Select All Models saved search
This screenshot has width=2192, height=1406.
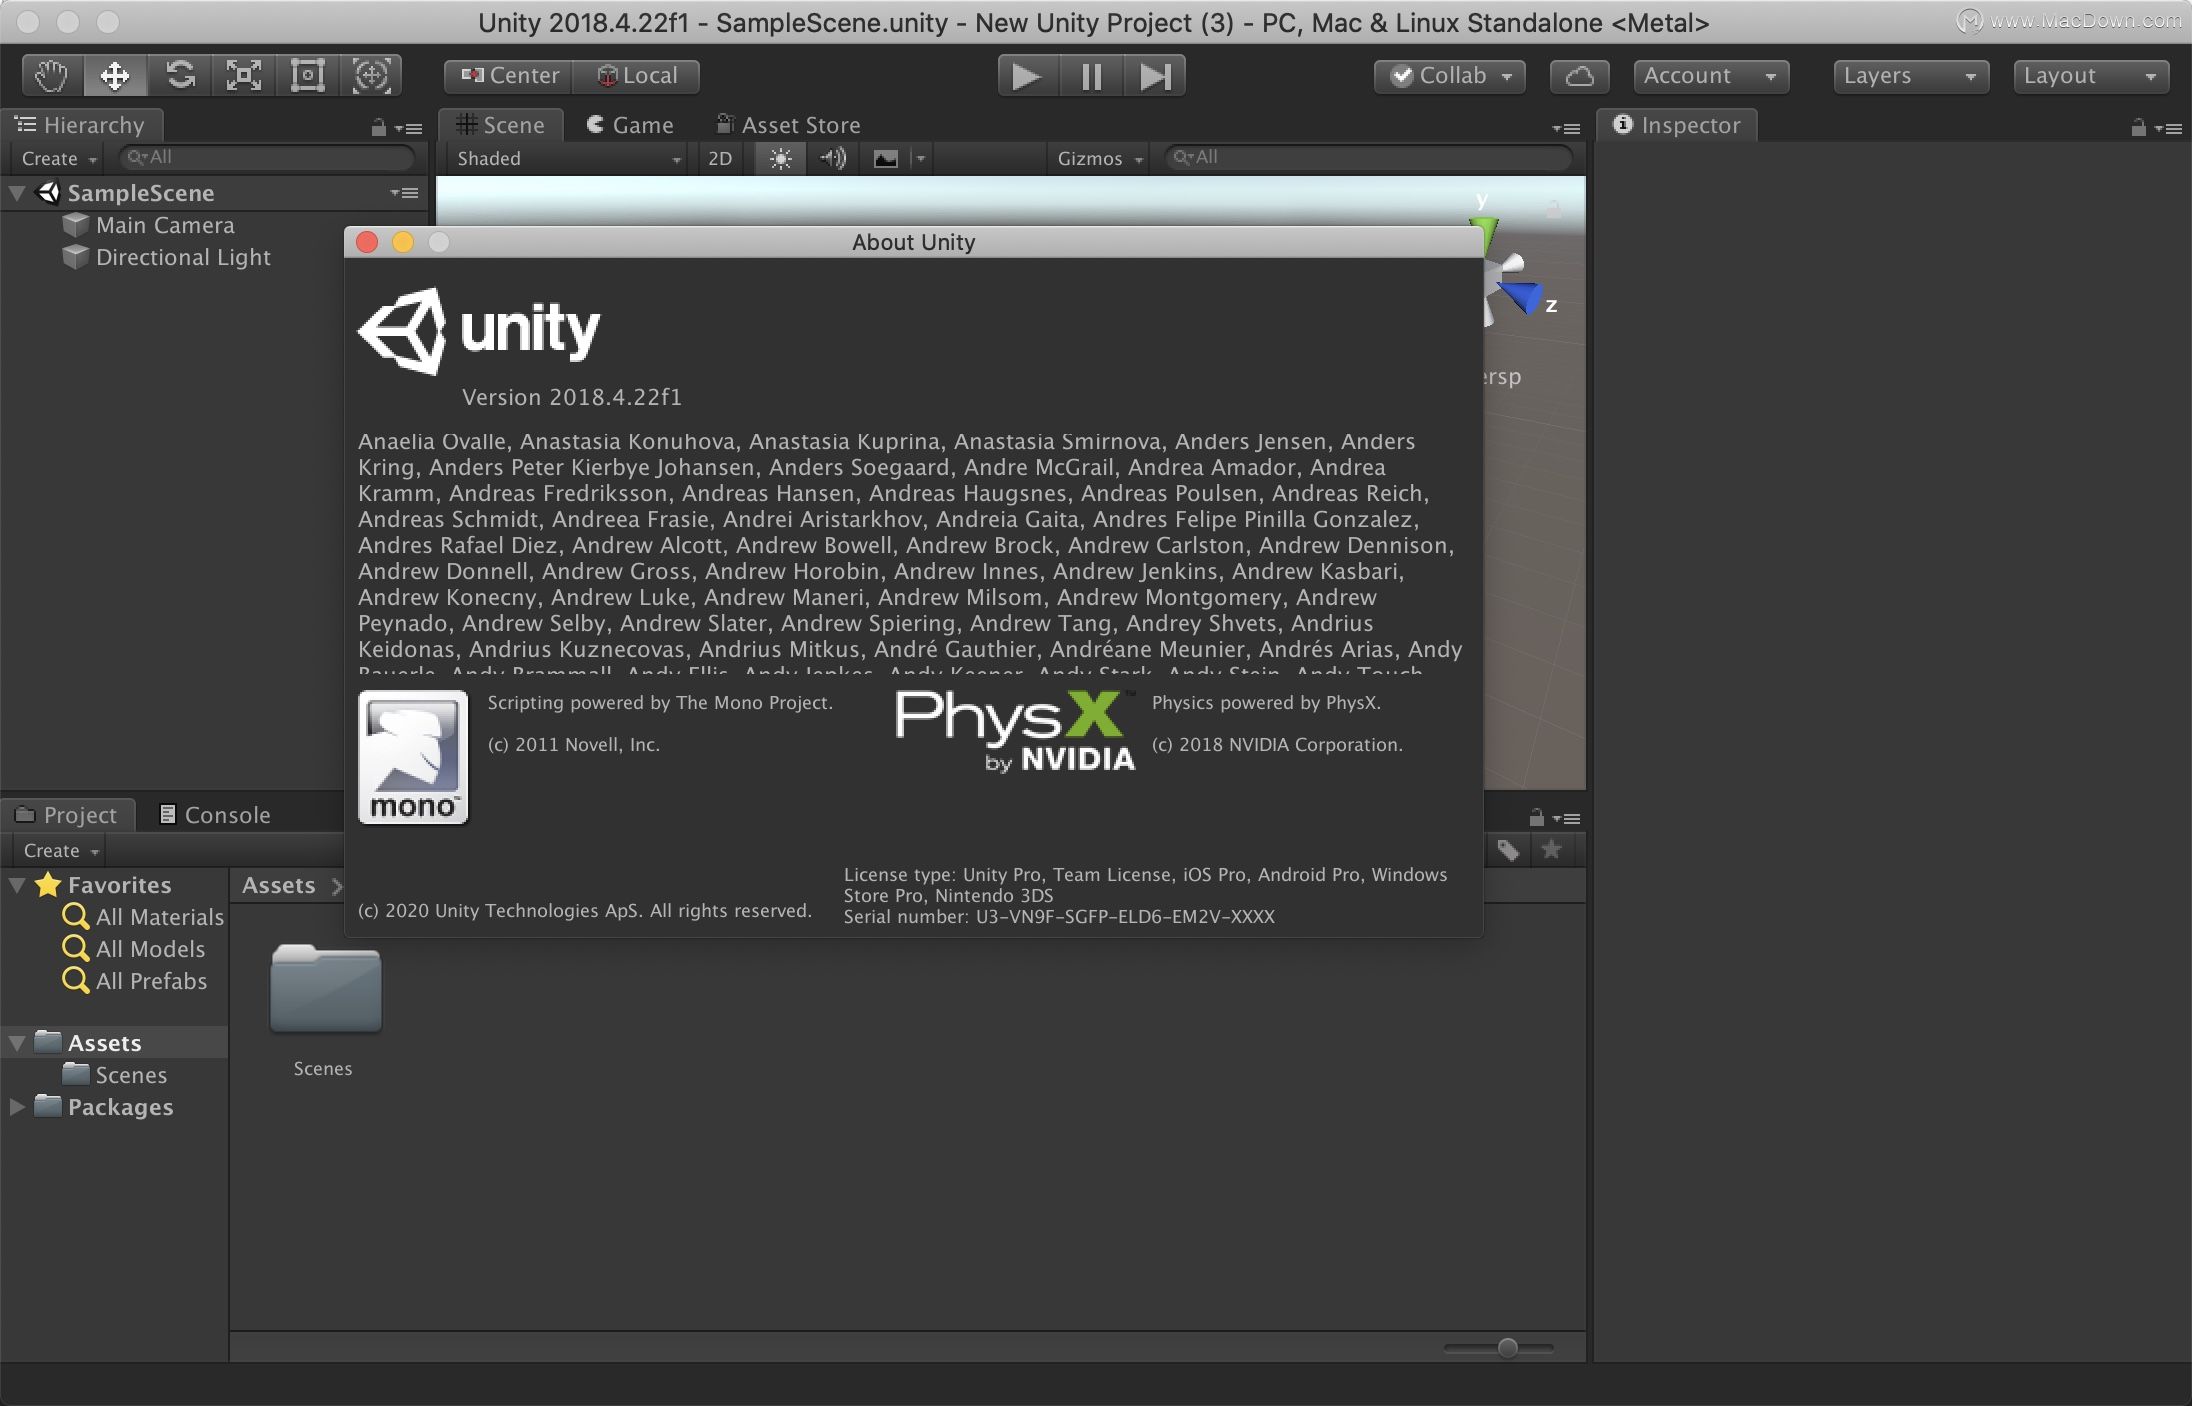click(133, 949)
